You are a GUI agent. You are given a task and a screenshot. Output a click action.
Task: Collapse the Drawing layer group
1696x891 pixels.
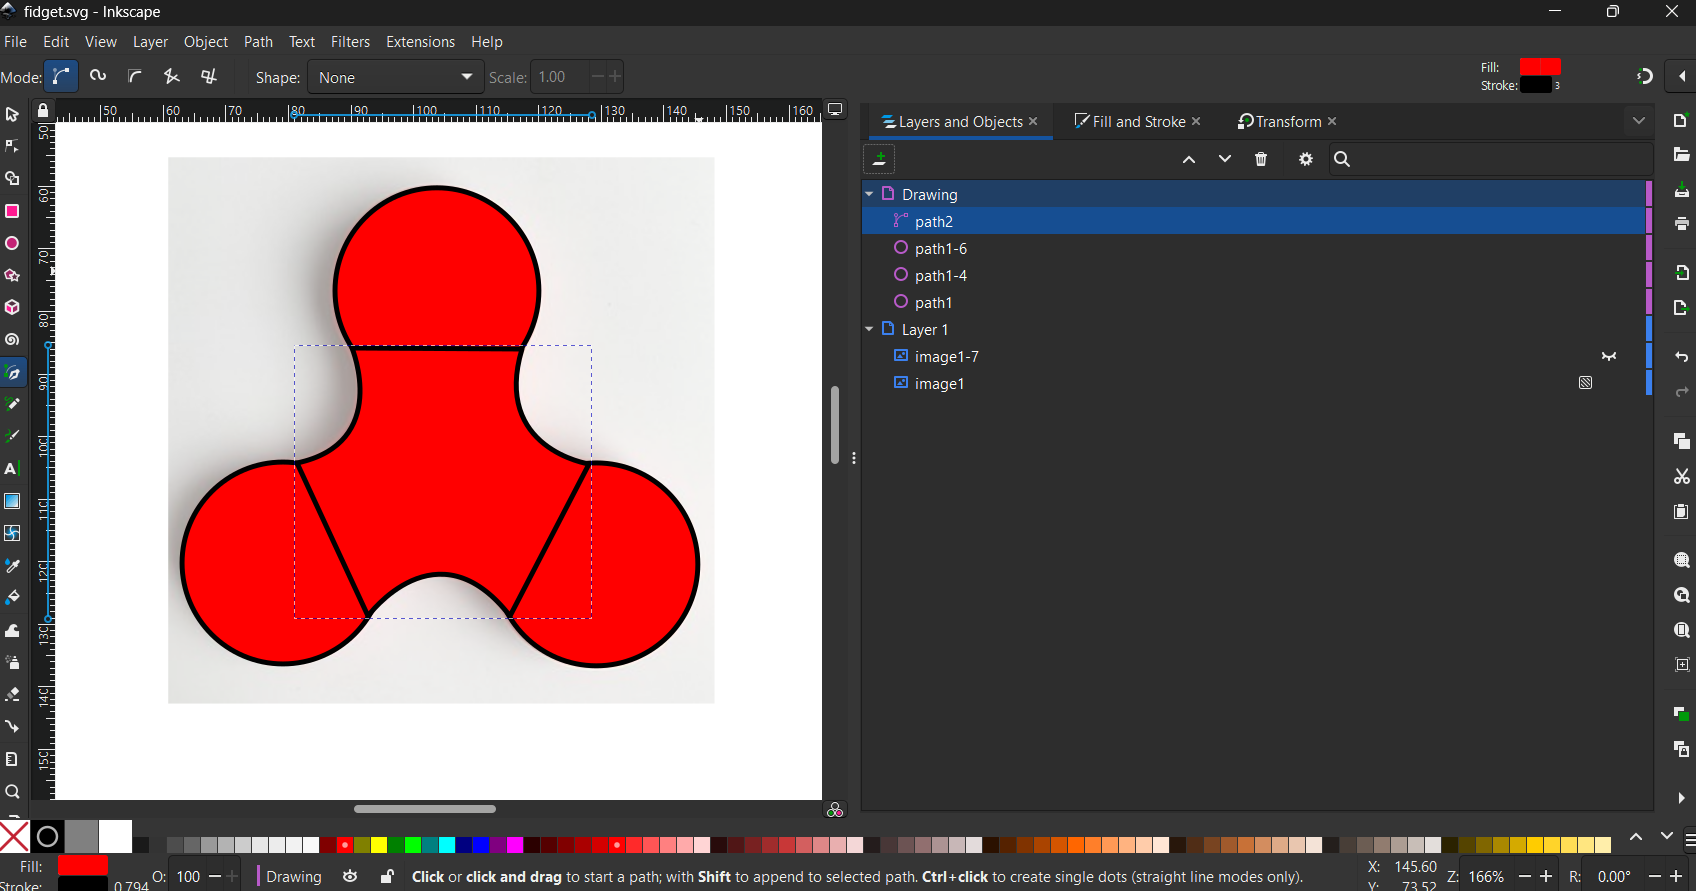(x=869, y=194)
